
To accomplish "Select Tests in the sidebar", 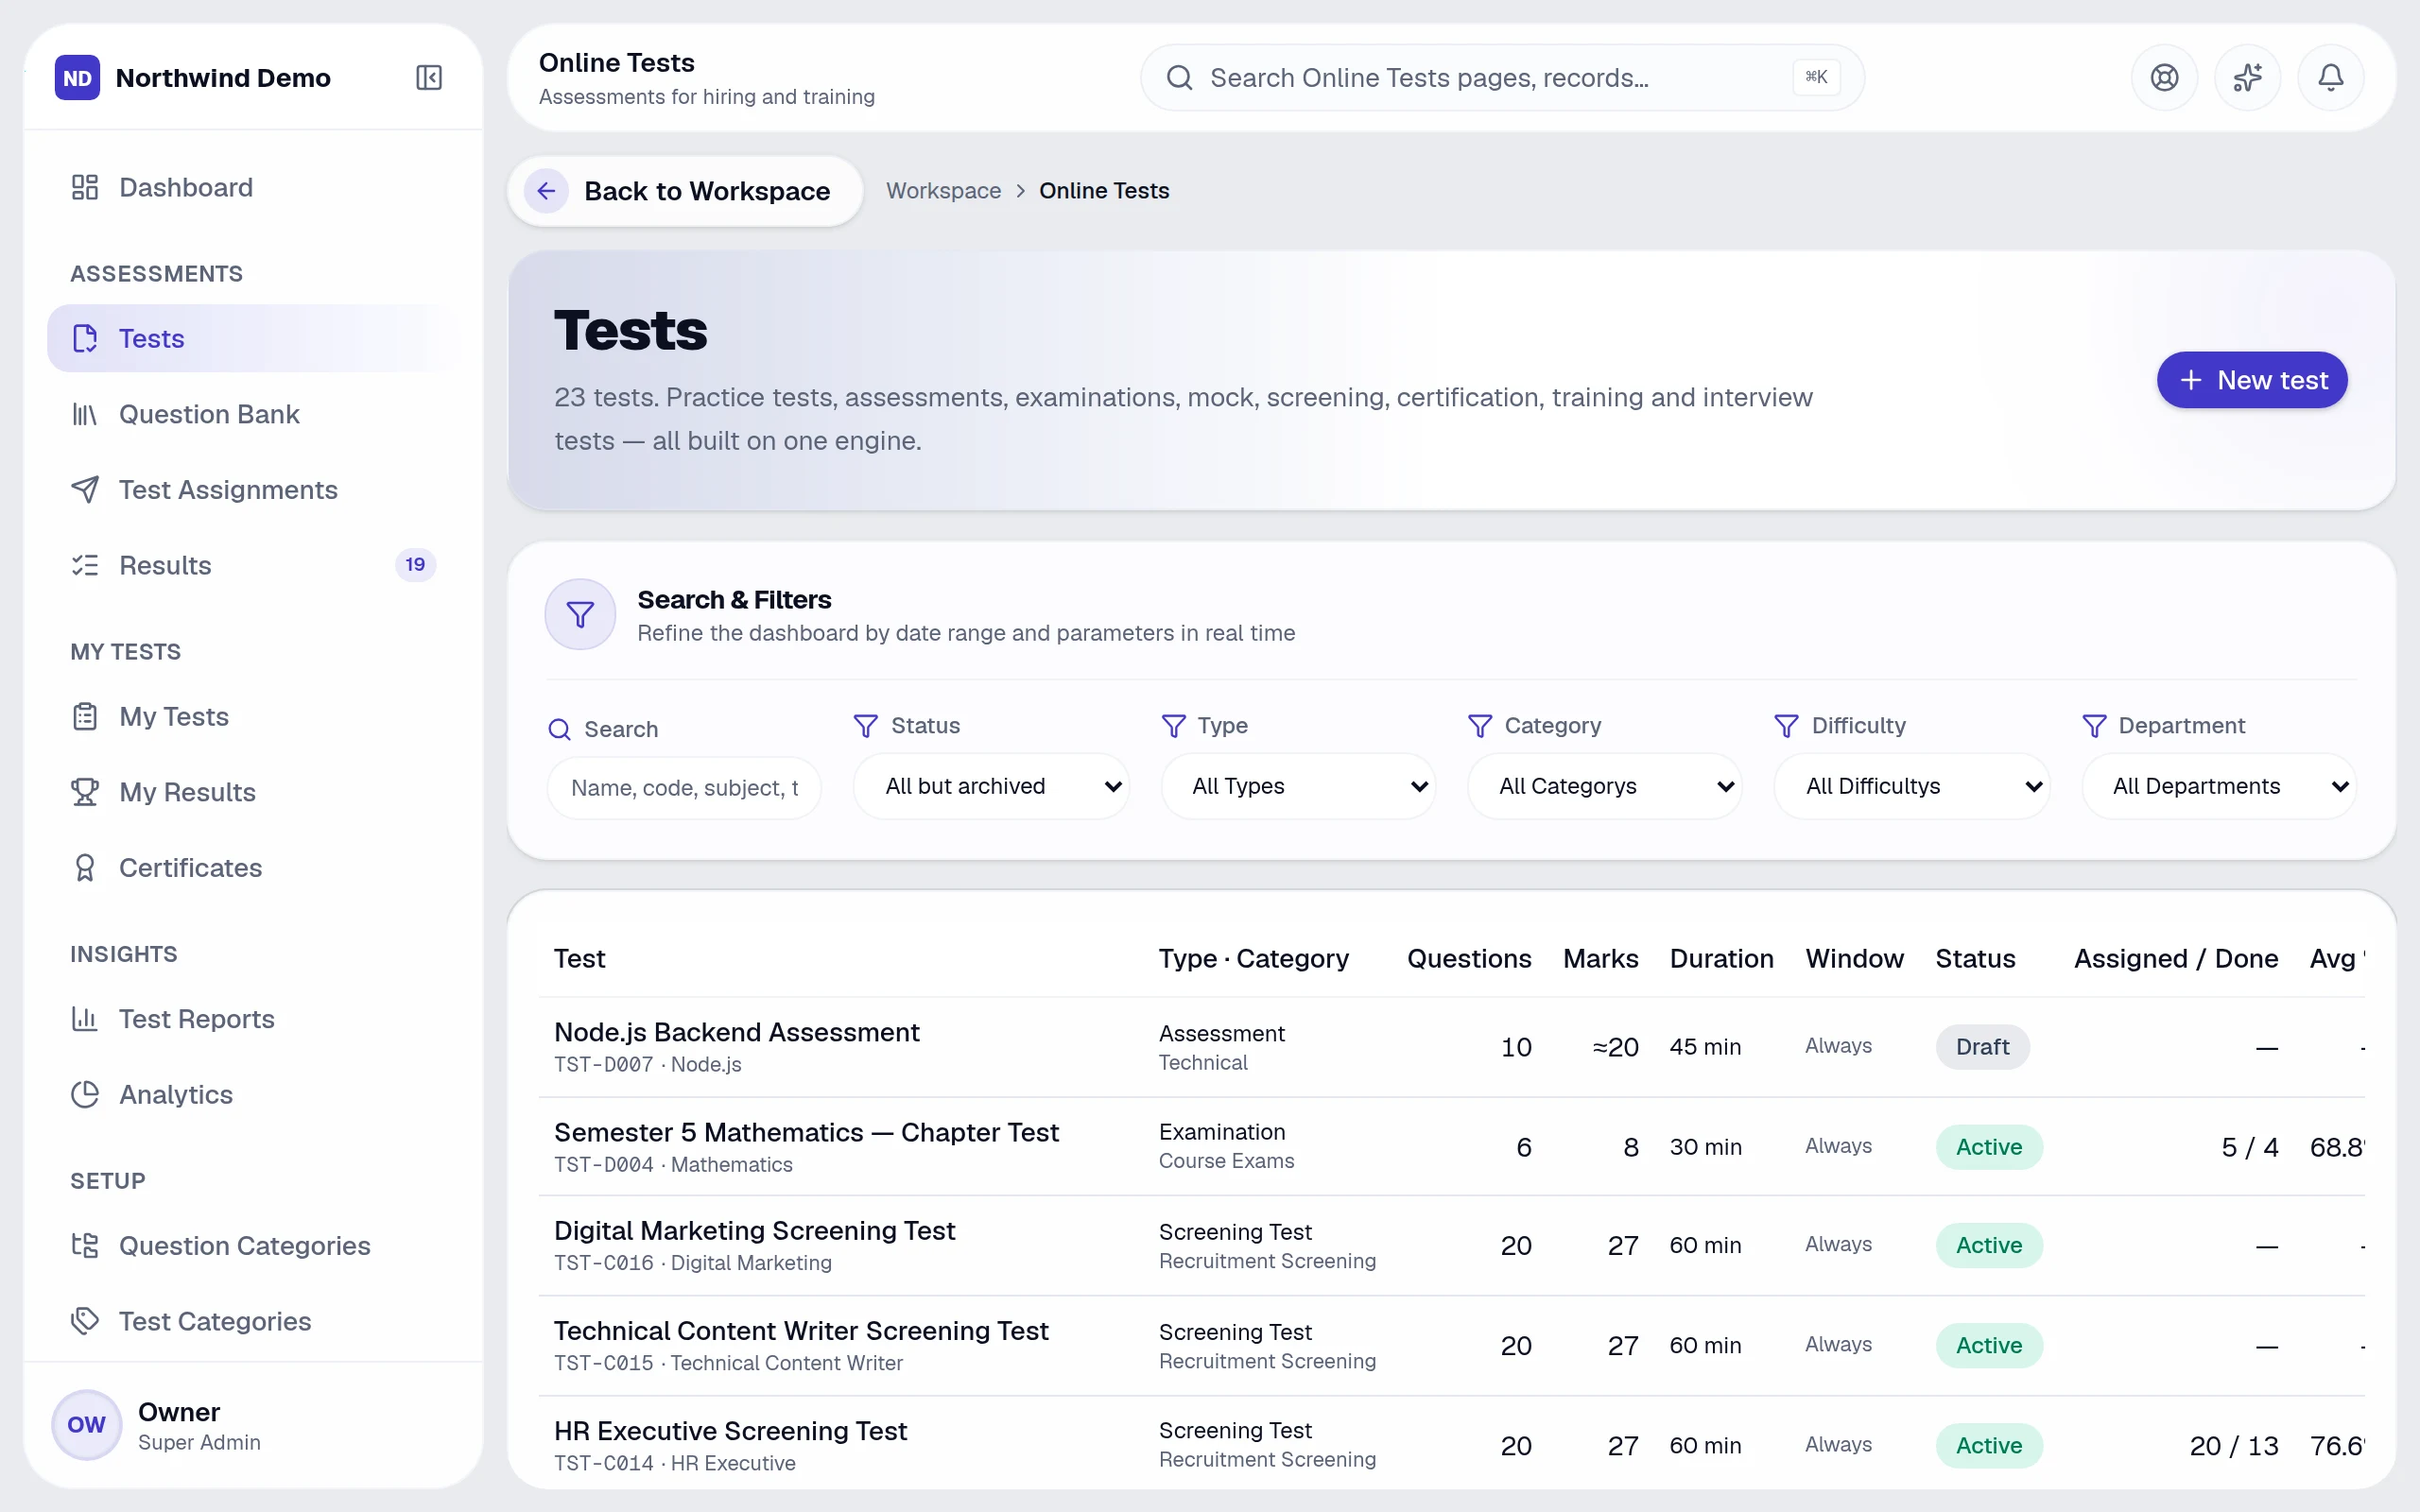I will [253, 338].
